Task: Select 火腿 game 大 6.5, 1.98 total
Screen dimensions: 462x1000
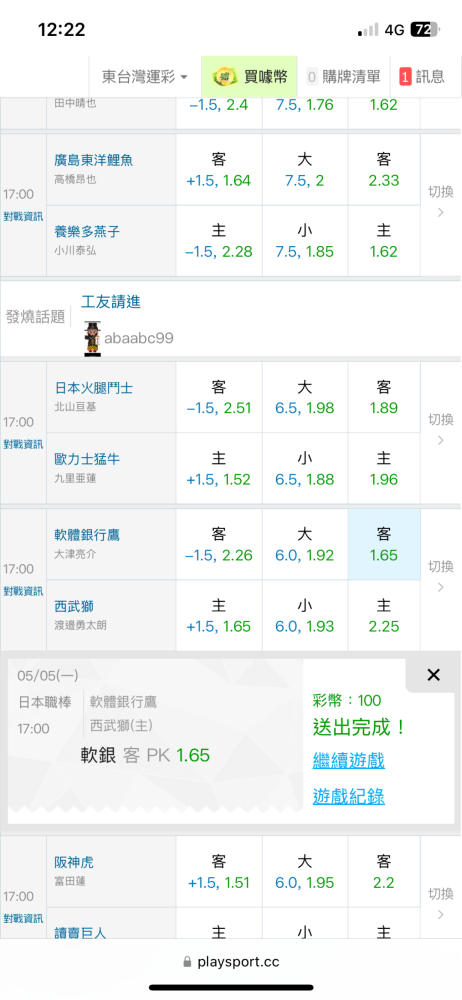Action: click(x=305, y=397)
